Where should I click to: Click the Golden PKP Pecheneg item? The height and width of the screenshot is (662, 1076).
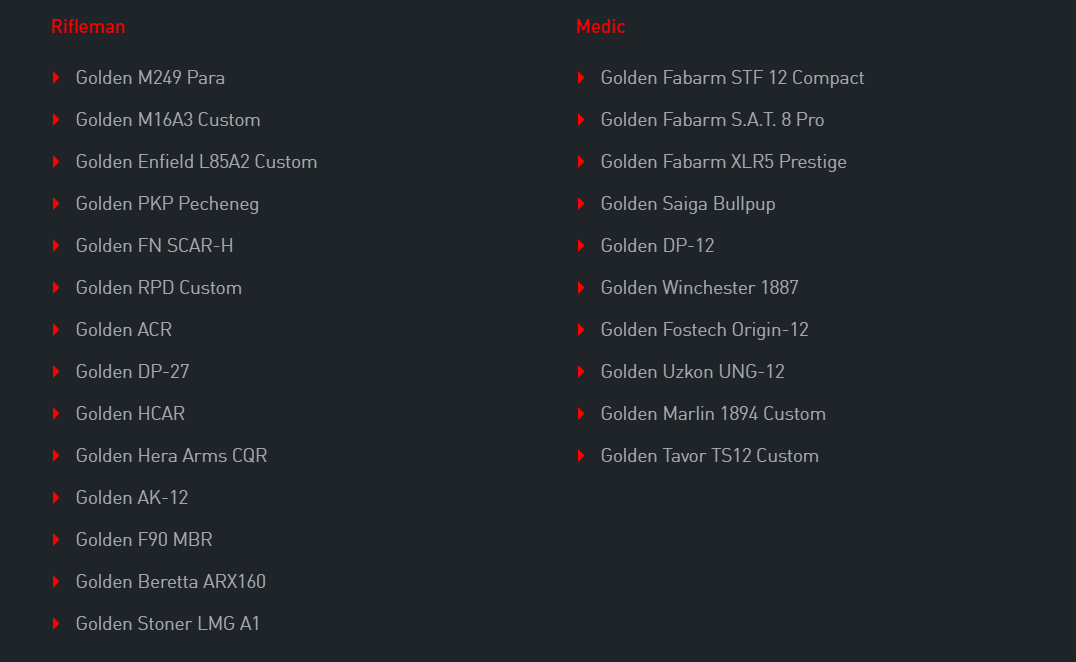pos(167,204)
